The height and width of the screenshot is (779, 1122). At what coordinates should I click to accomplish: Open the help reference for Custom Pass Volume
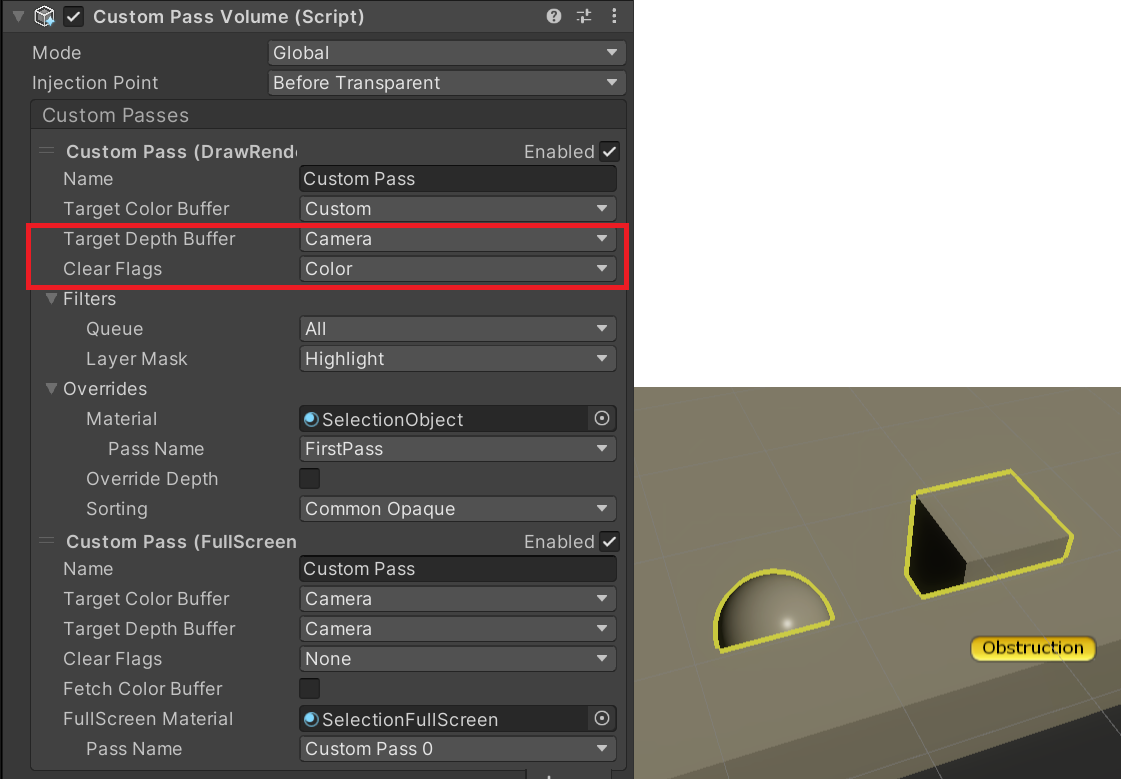(x=554, y=16)
